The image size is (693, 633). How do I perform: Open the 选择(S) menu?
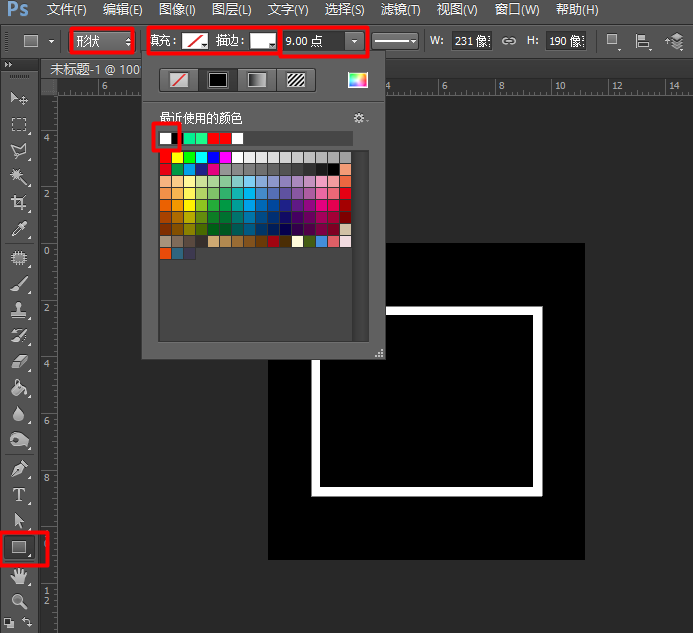pyautogui.click(x=344, y=9)
